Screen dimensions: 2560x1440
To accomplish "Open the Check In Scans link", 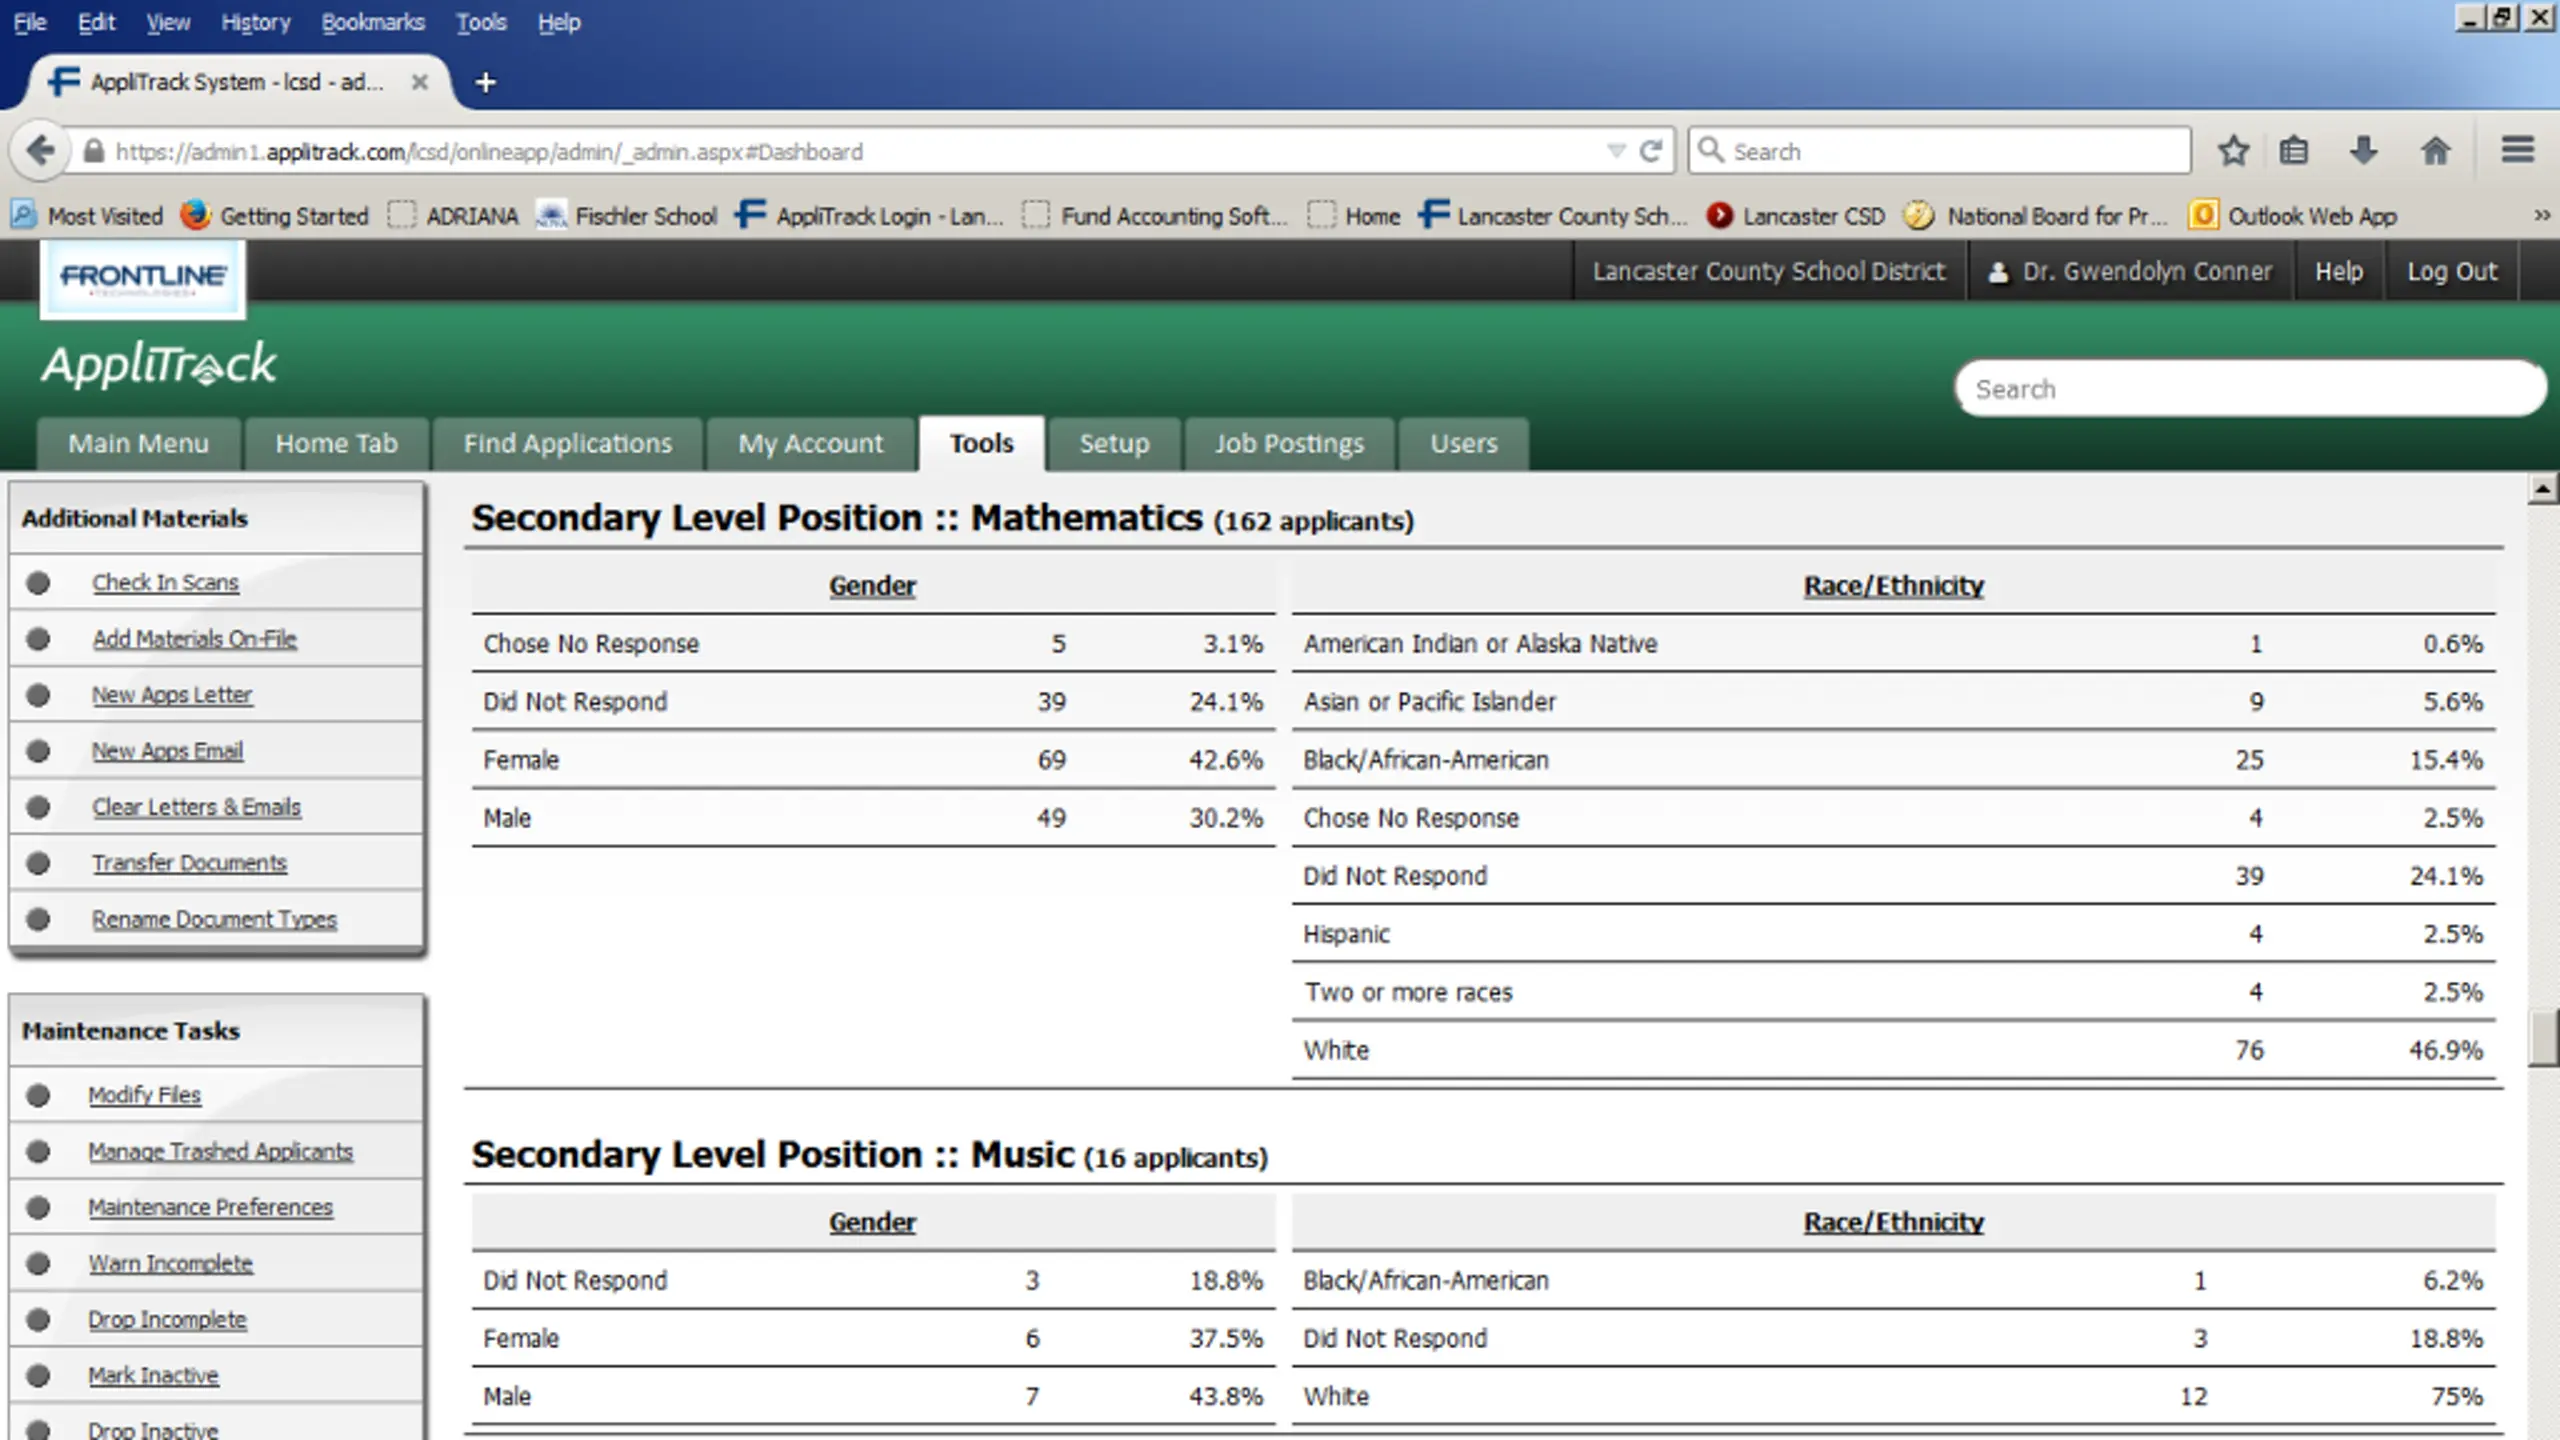I will (165, 583).
